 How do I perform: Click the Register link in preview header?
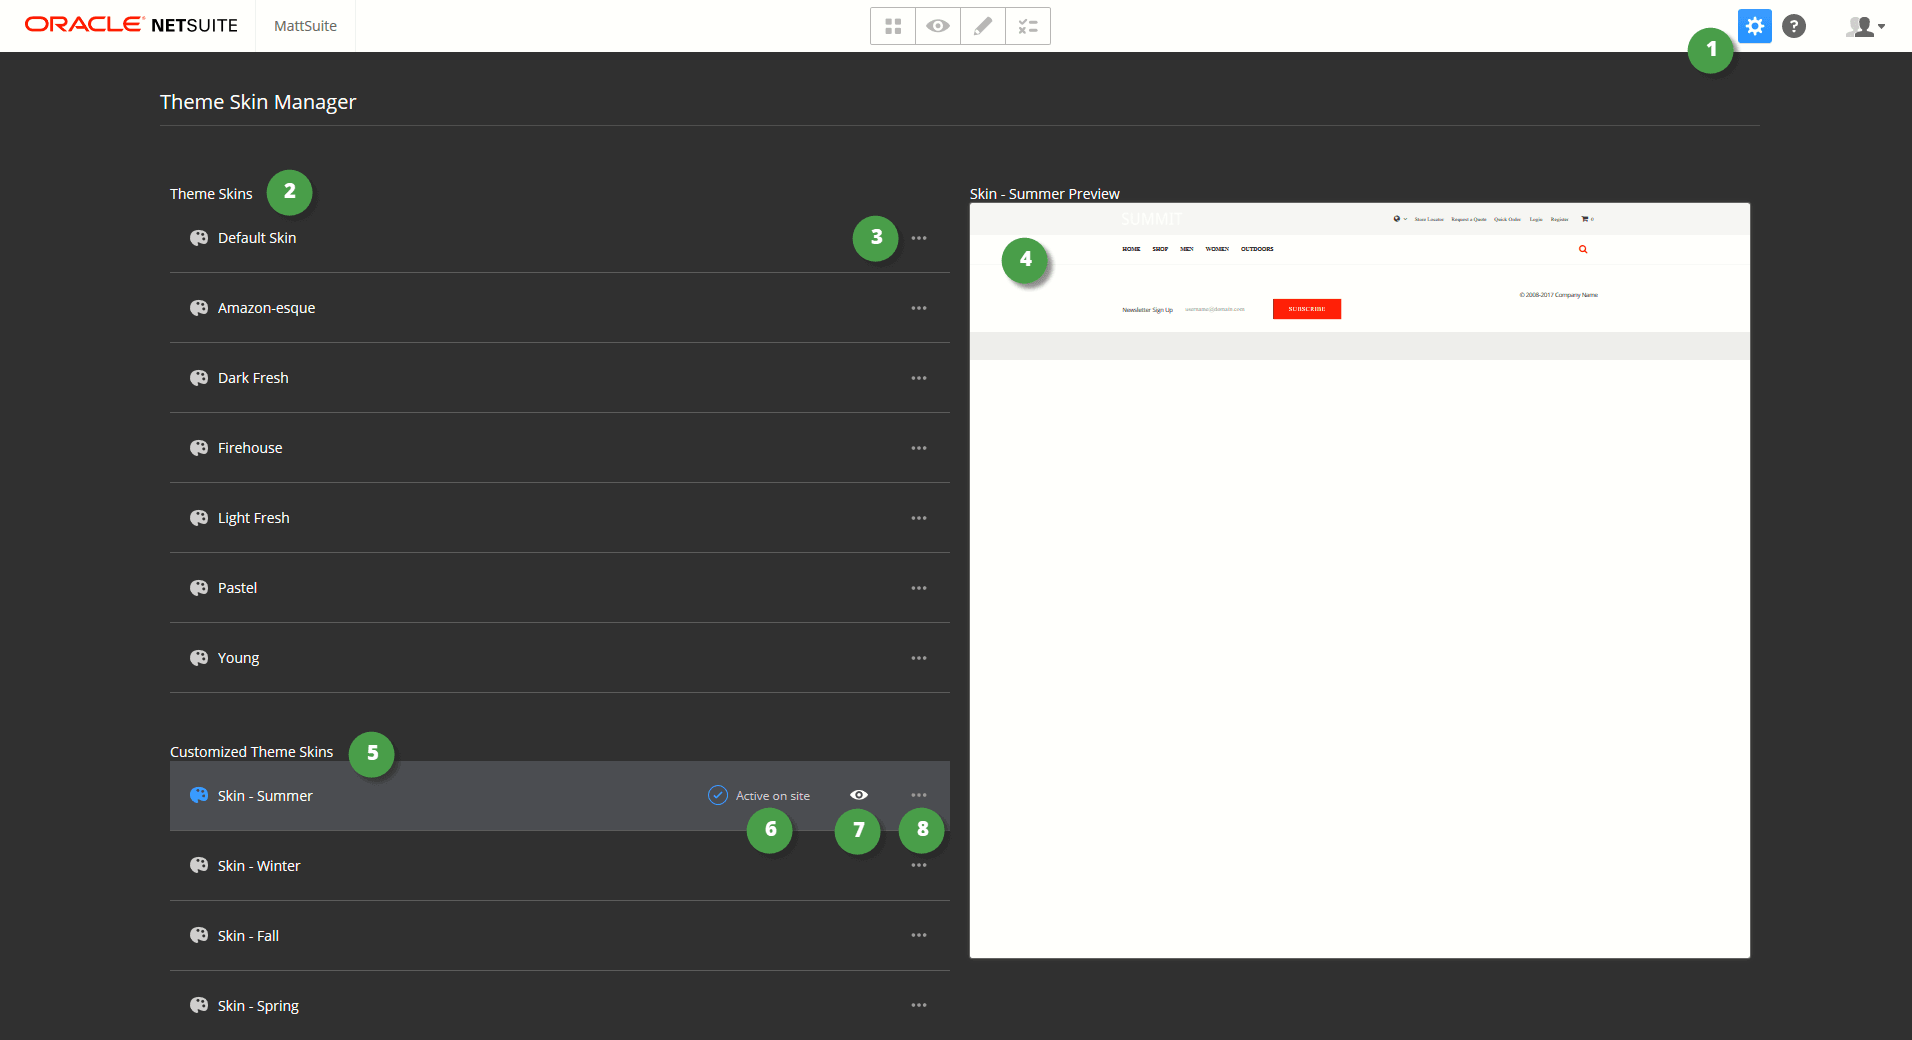[x=1559, y=219]
